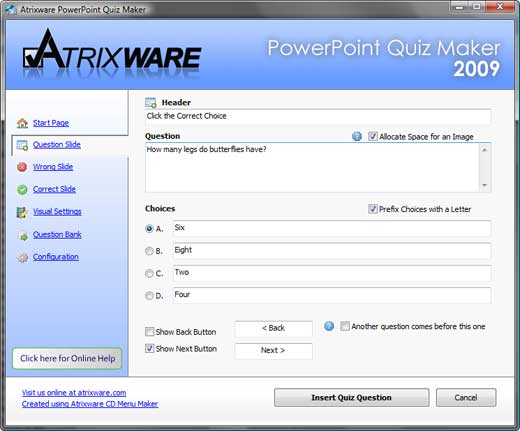This screenshot has width=520, height=431.
Task: Click the Header section icon
Action: (x=151, y=103)
